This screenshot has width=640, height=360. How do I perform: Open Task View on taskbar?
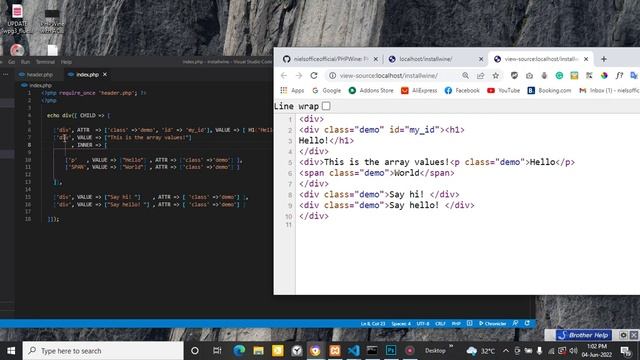click(217, 351)
